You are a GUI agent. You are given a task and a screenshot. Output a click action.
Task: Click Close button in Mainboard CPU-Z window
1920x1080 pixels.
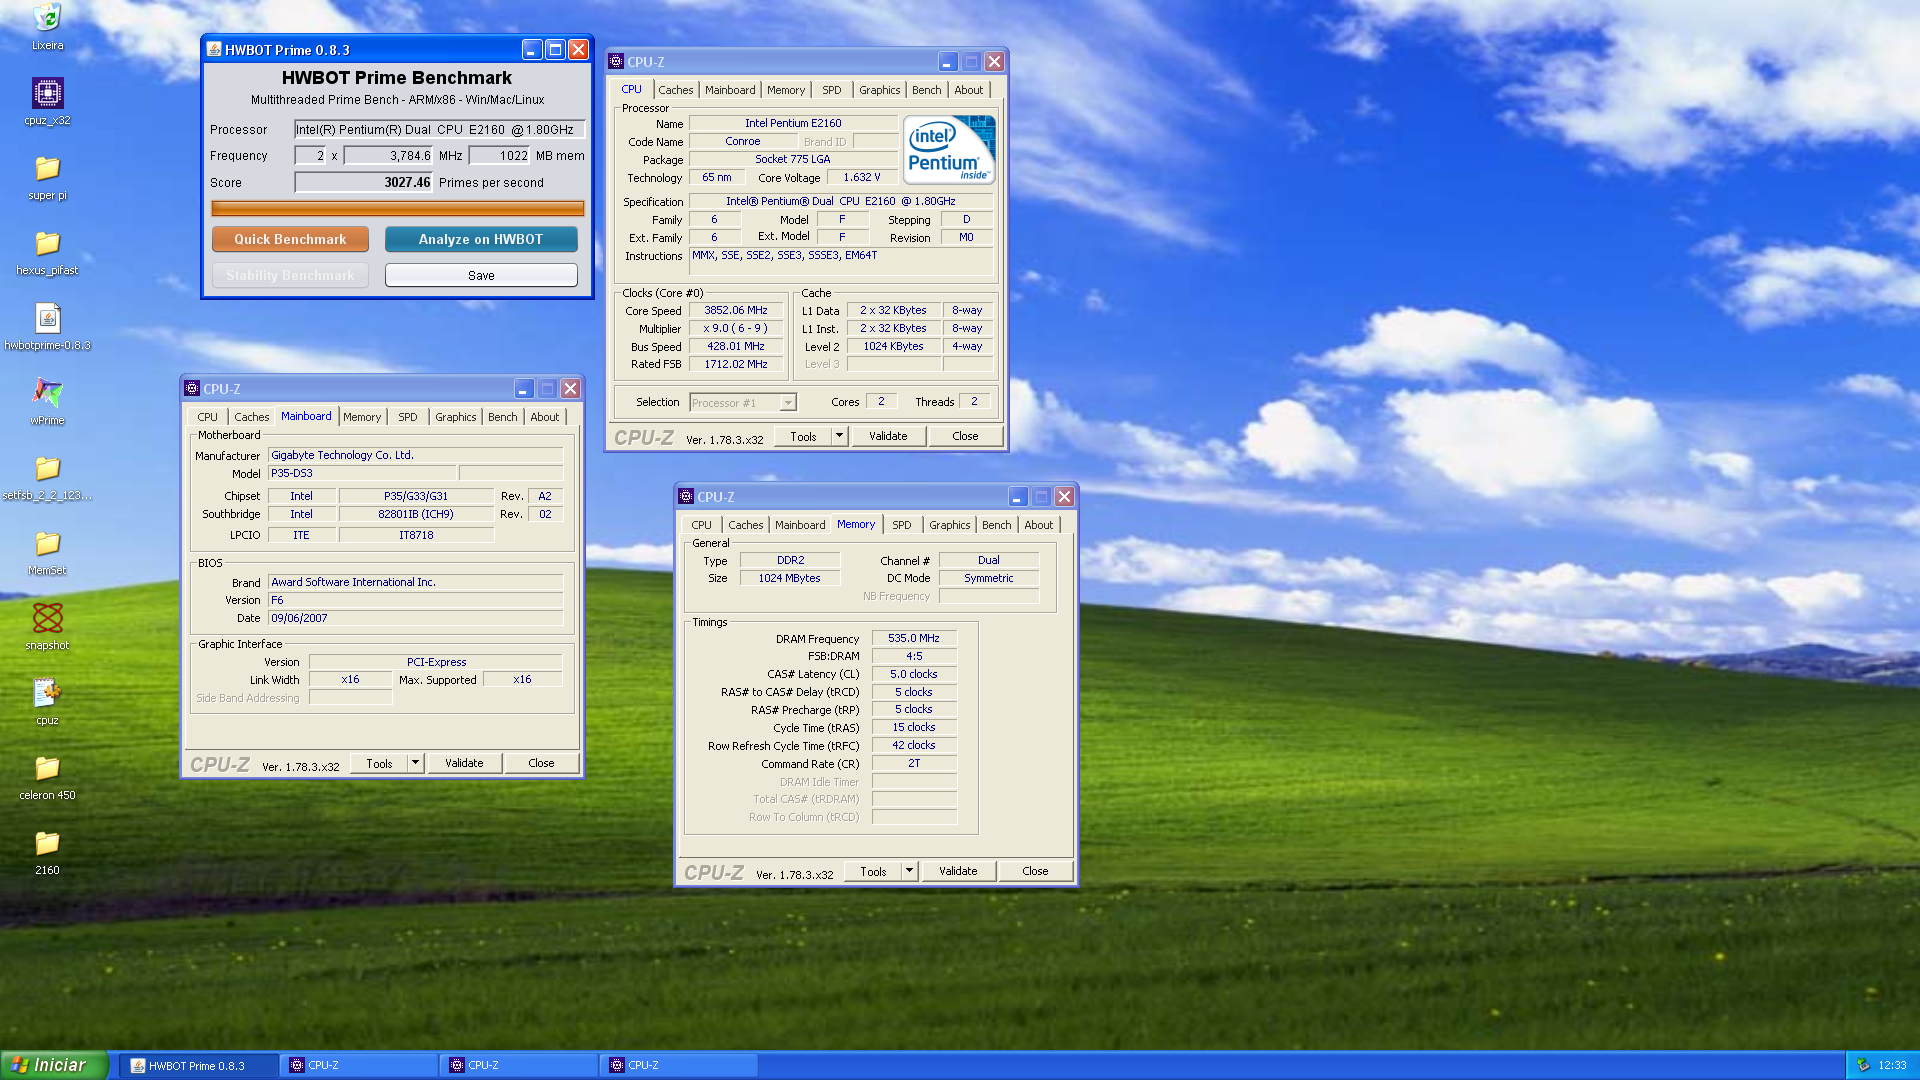click(x=541, y=763)
